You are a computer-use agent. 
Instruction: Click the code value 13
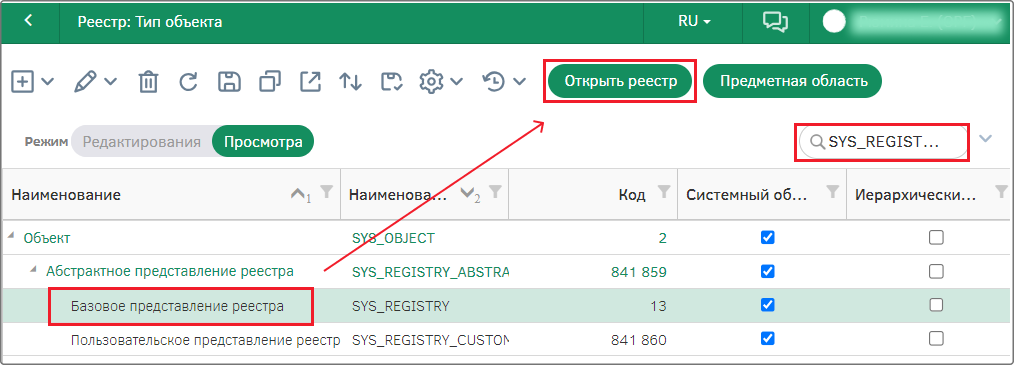point(658,306)
